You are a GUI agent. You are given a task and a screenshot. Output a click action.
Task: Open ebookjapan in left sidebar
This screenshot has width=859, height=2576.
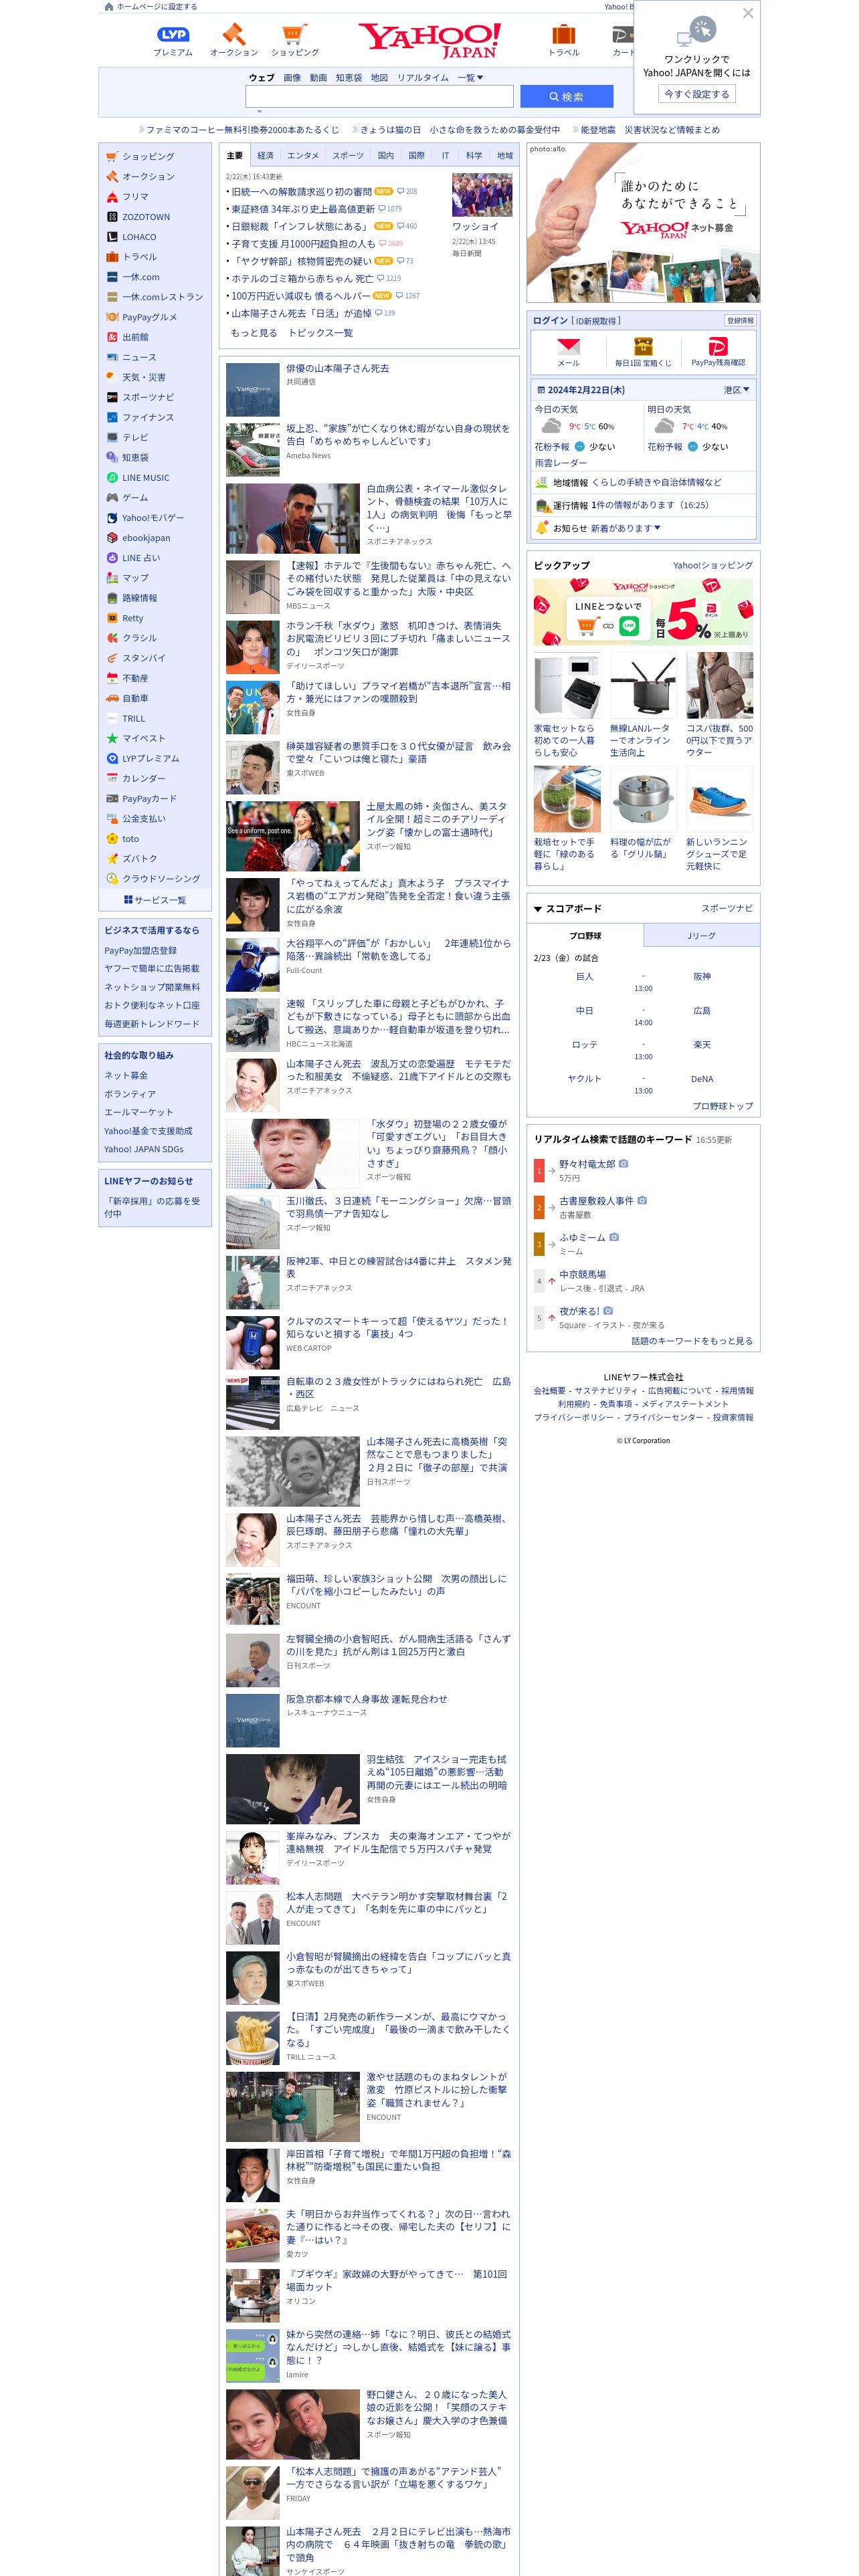[x=146, y=538]
